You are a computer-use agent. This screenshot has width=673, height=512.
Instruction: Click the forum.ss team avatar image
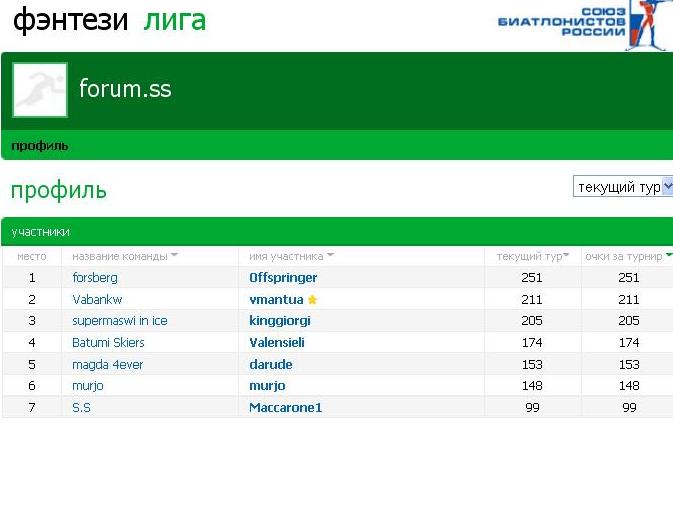pos(40,90)
